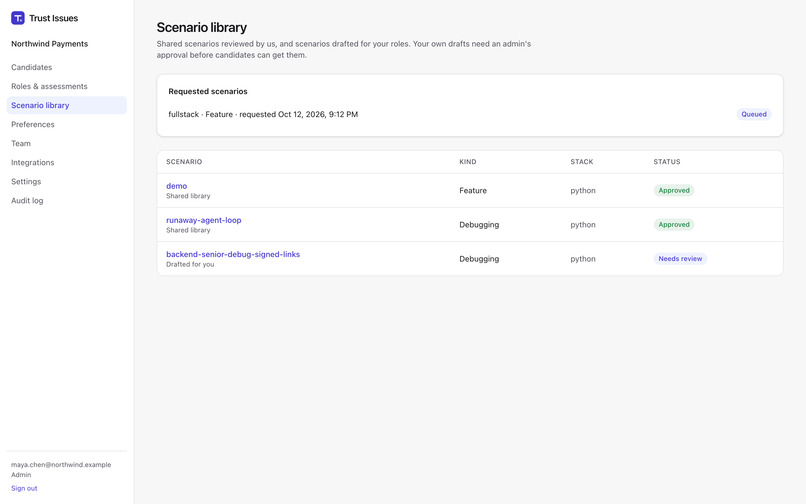This screenshot has width=806, height=504.
Task: Click the Scenario library page title
Action: pyautogui.click(x=202, y=27)
